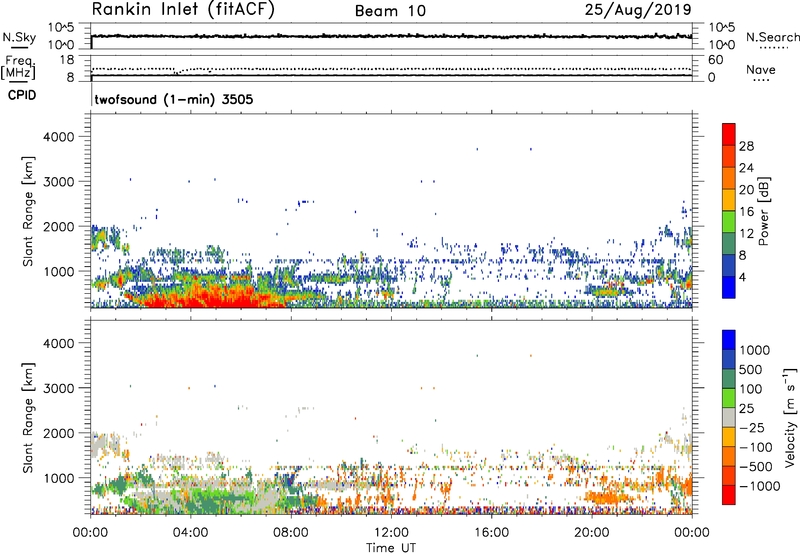Click the 'Slant Range [km]' label of power panel
The width and height of the screenshot is (800, 554).
(28, 212)
